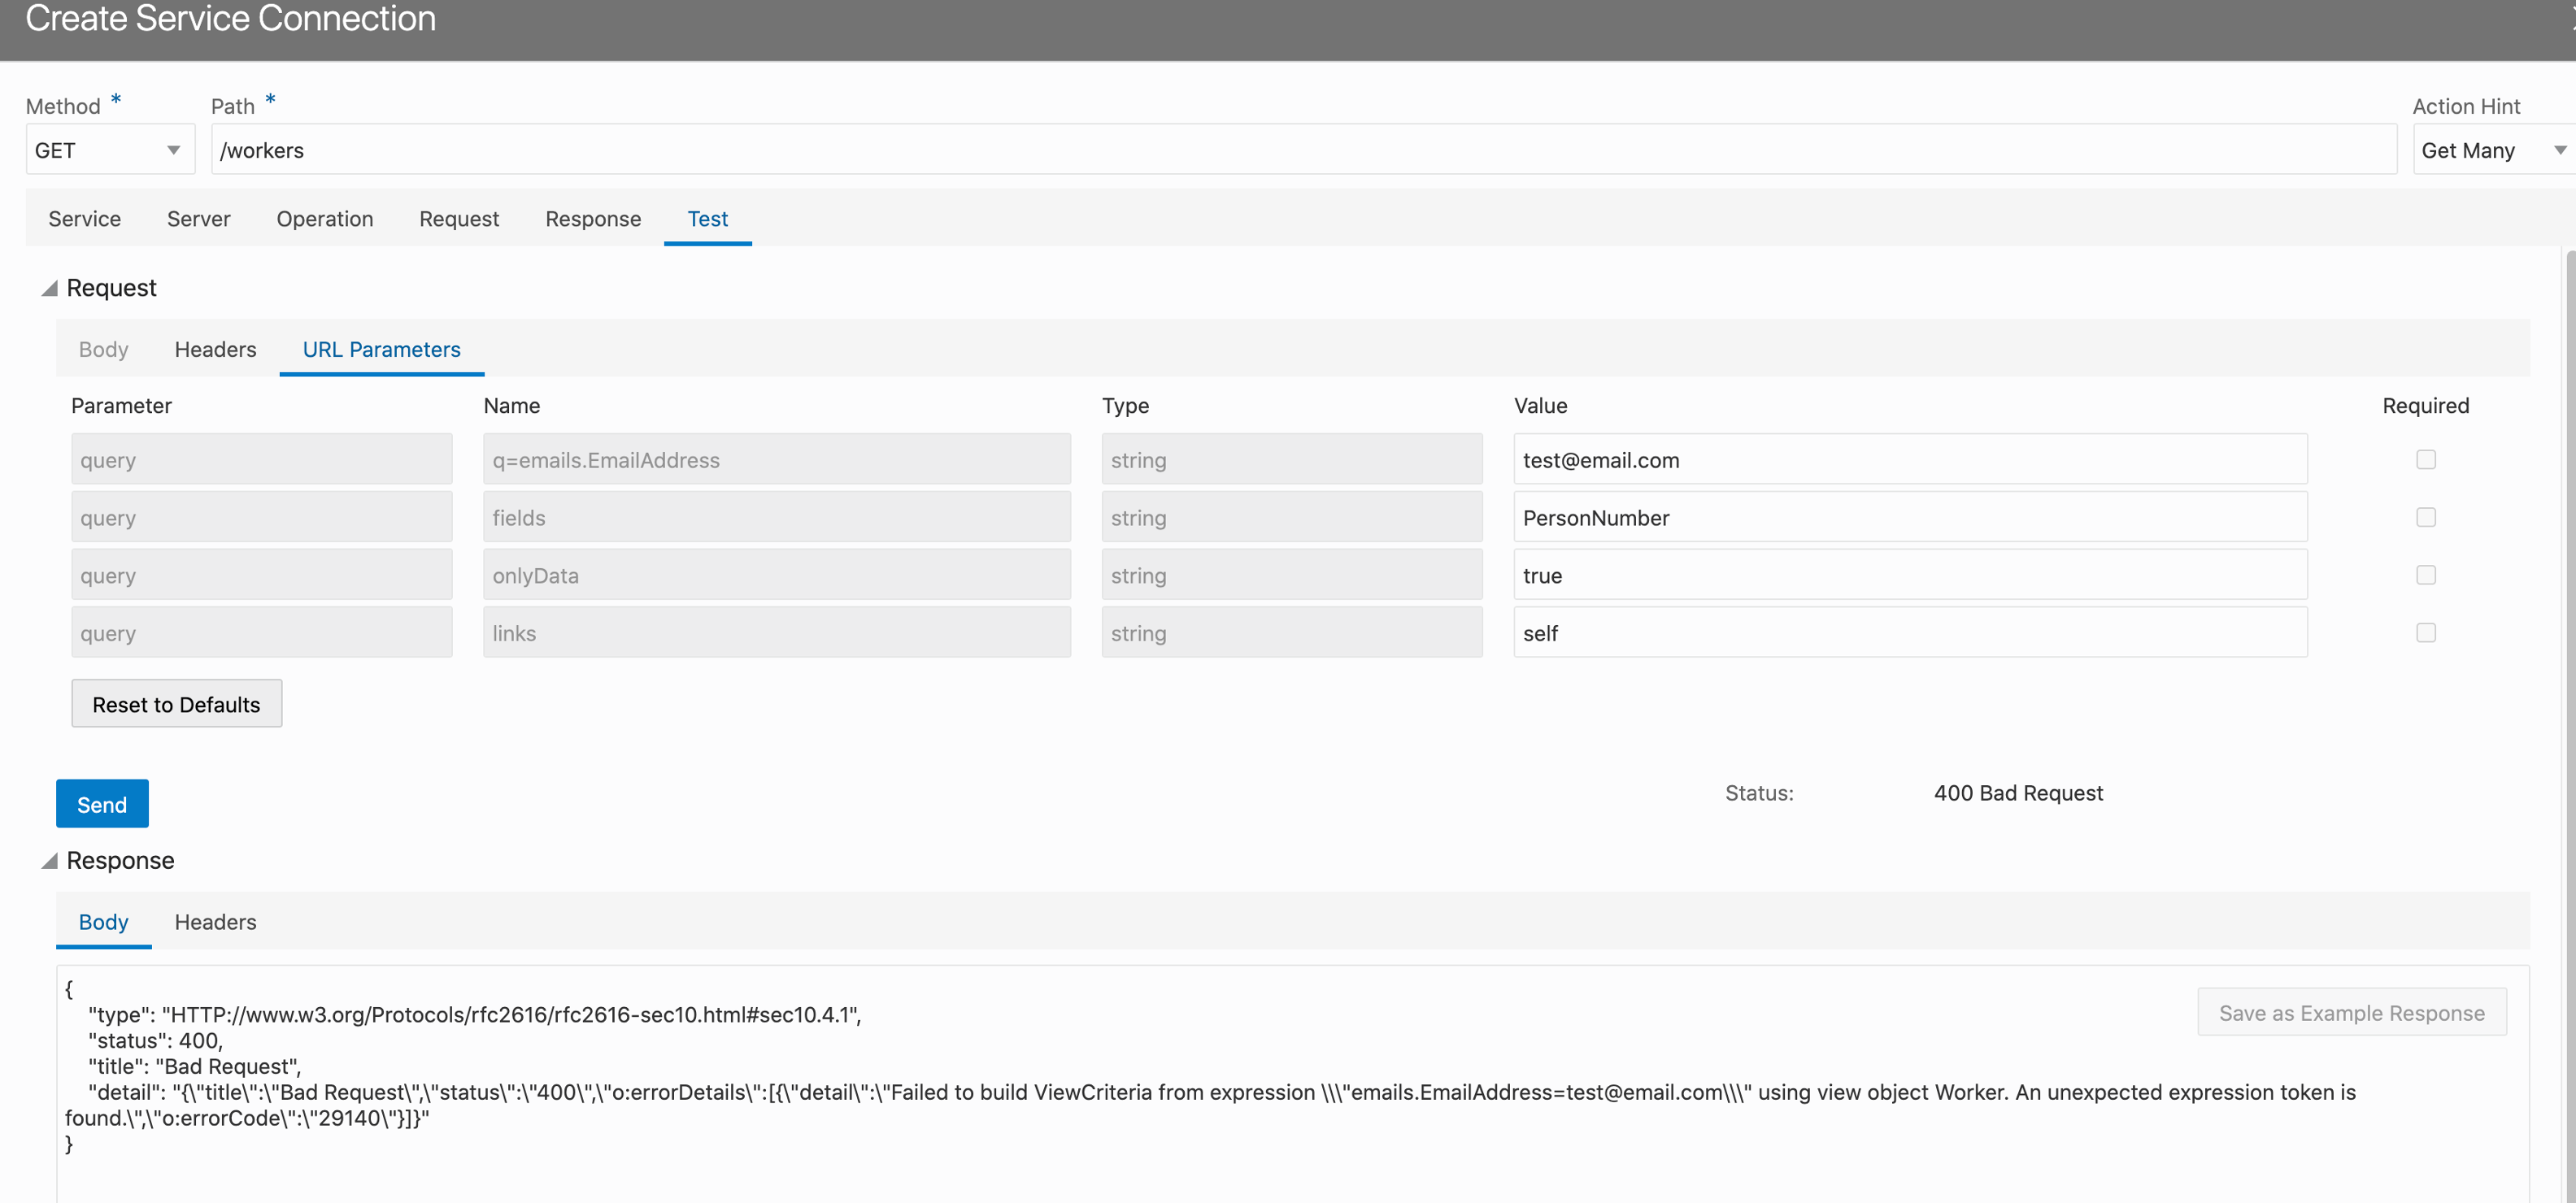
Task: Collapse the Request section triangle
Action: [49, 288]
